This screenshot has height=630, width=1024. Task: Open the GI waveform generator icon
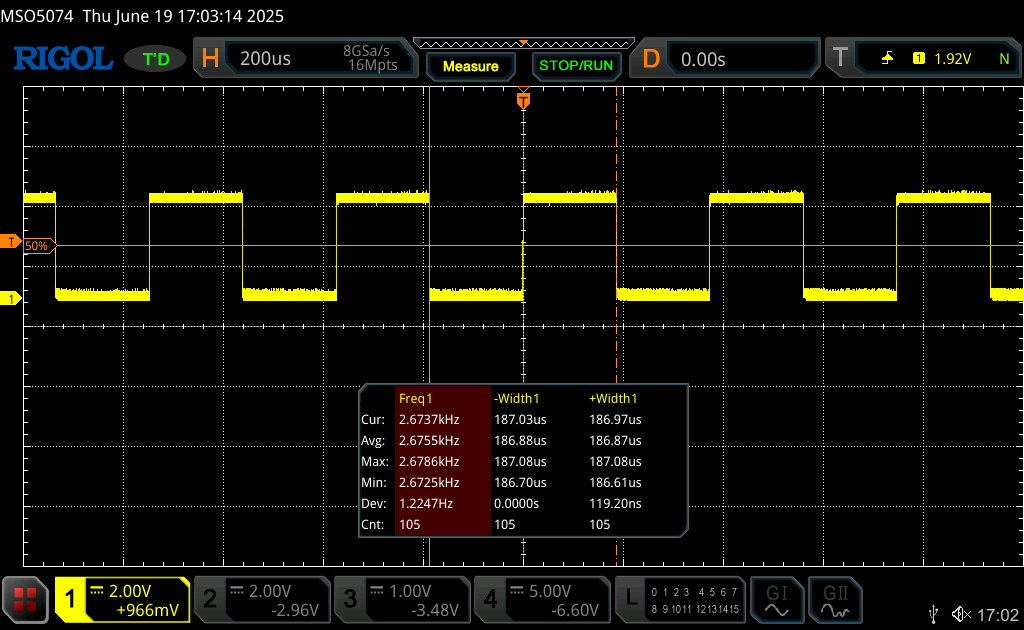[x=777, y=599]
